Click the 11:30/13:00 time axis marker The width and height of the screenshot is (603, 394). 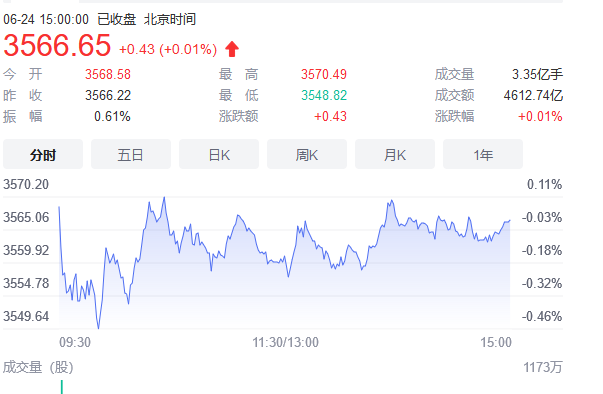tap(285, 342)
